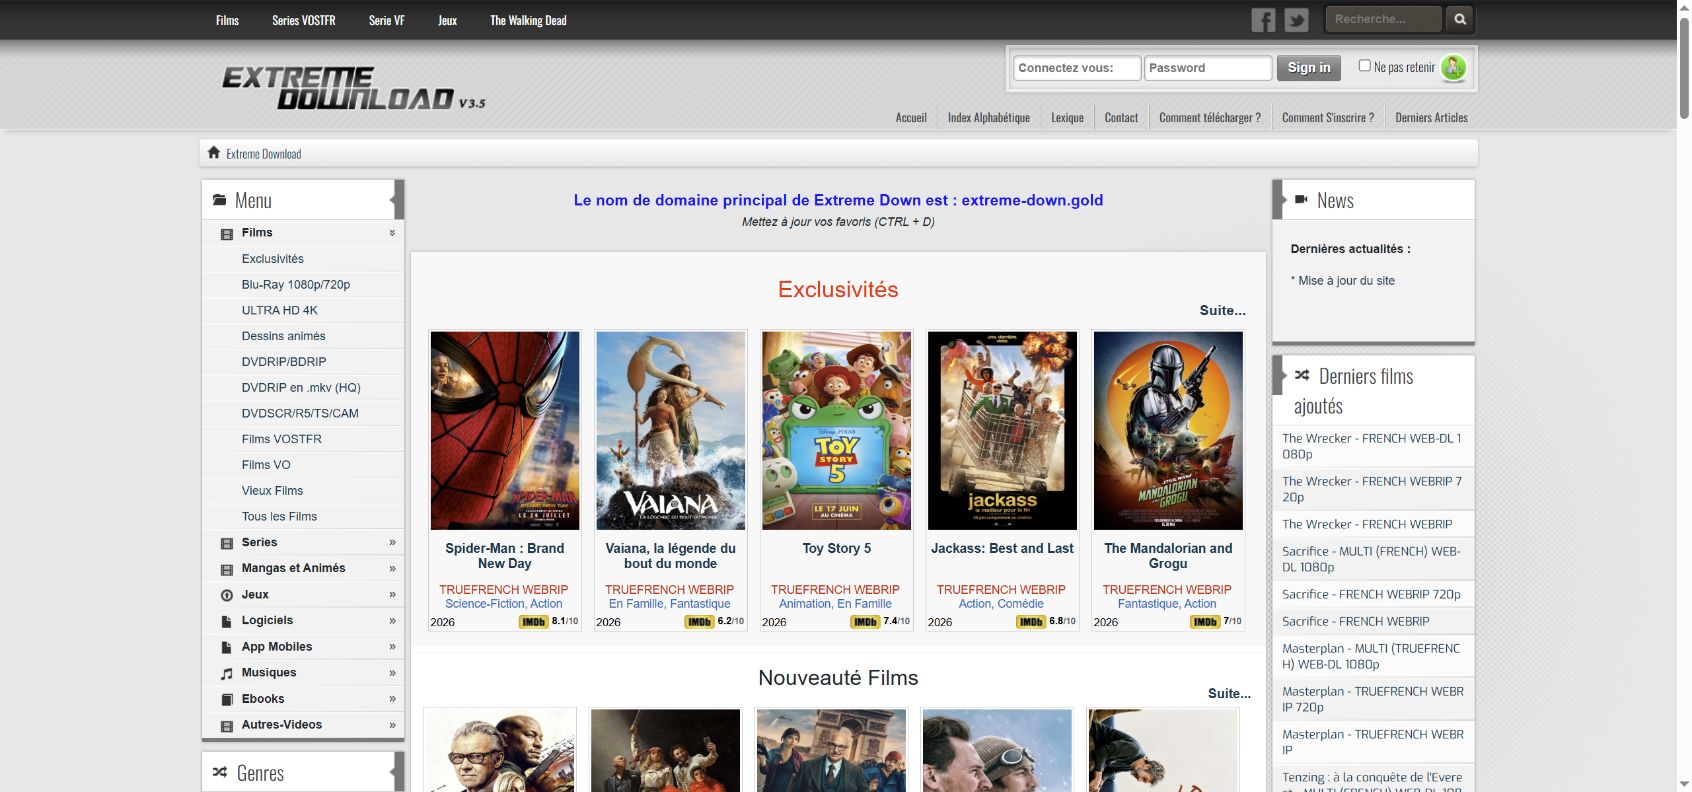Open Derniers Articles link

1431,117
